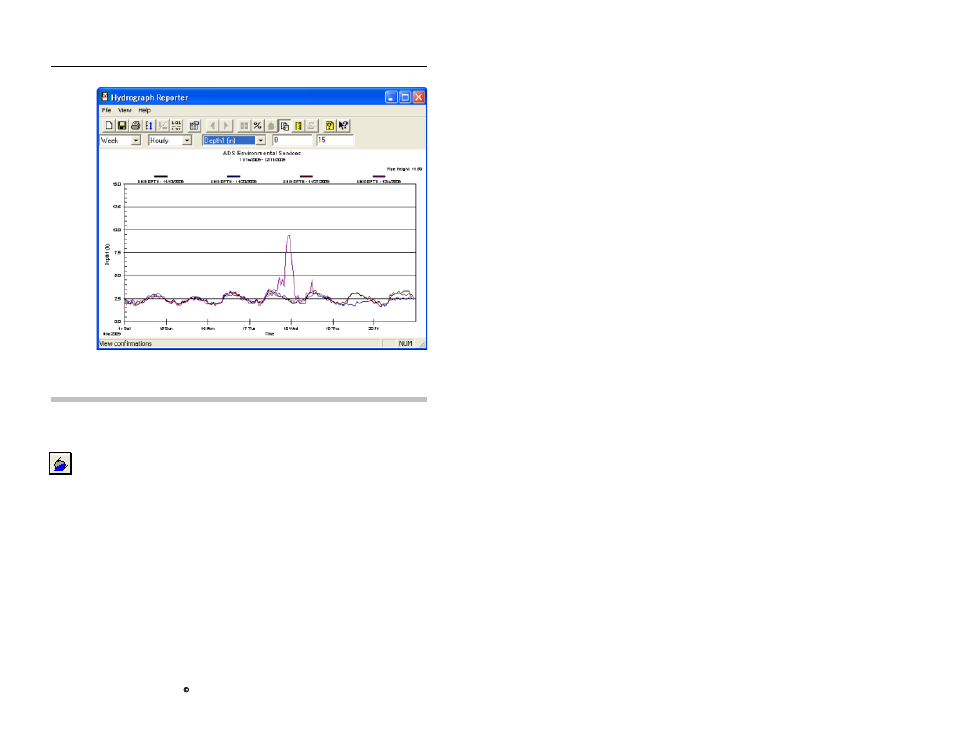Click the NUM status bar indicator

click(405, 344)
